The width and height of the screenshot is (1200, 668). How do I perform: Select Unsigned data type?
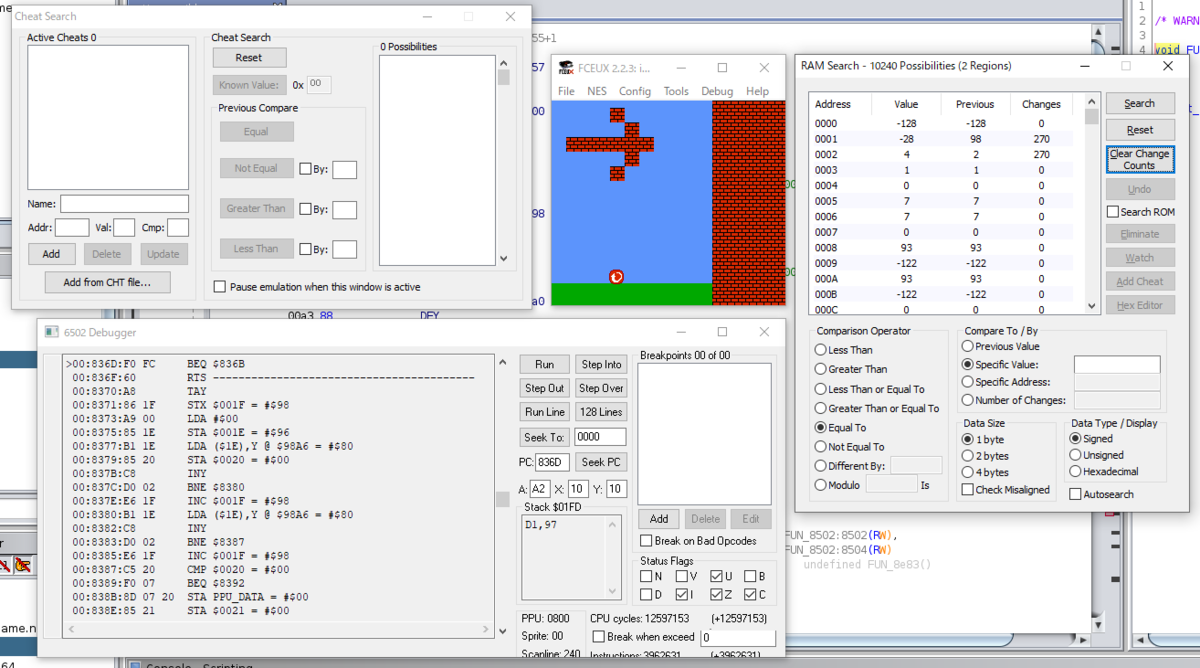pyautogui.click(x=1075, y=455)
